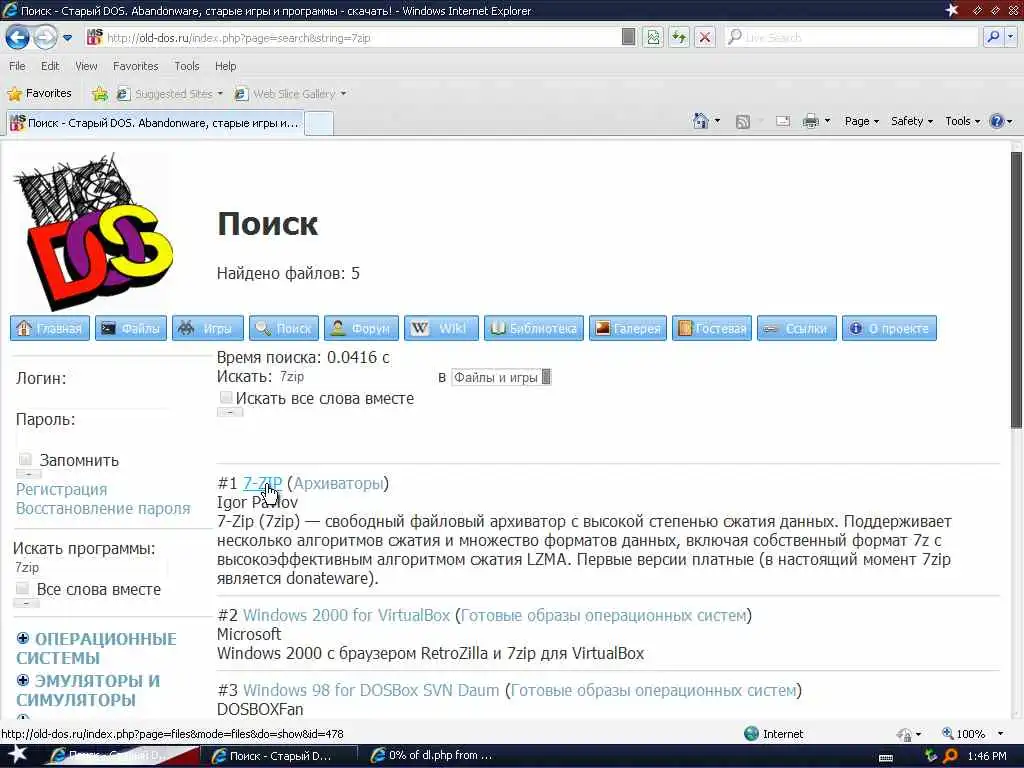Click the Восстановление пароля link
The width and height of the screenshot is (1024, 768).
point(103,508)
